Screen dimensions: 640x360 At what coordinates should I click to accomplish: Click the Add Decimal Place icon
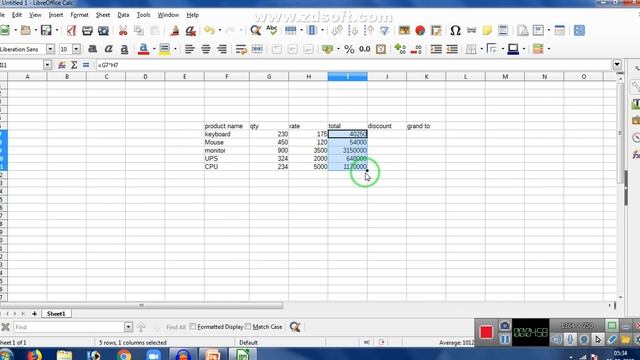(x=400, y=49)
